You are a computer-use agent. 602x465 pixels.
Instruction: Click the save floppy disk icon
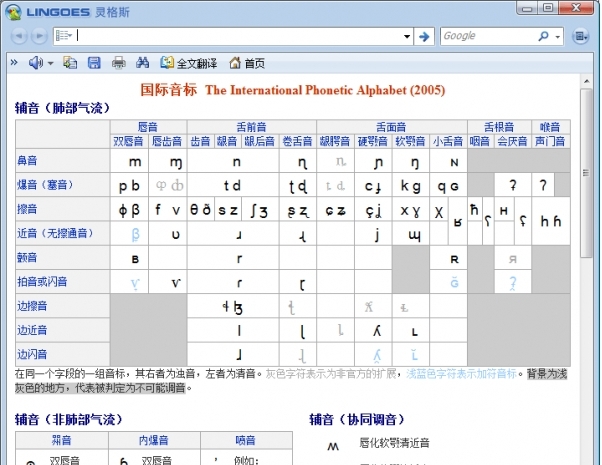coord(94,63)
